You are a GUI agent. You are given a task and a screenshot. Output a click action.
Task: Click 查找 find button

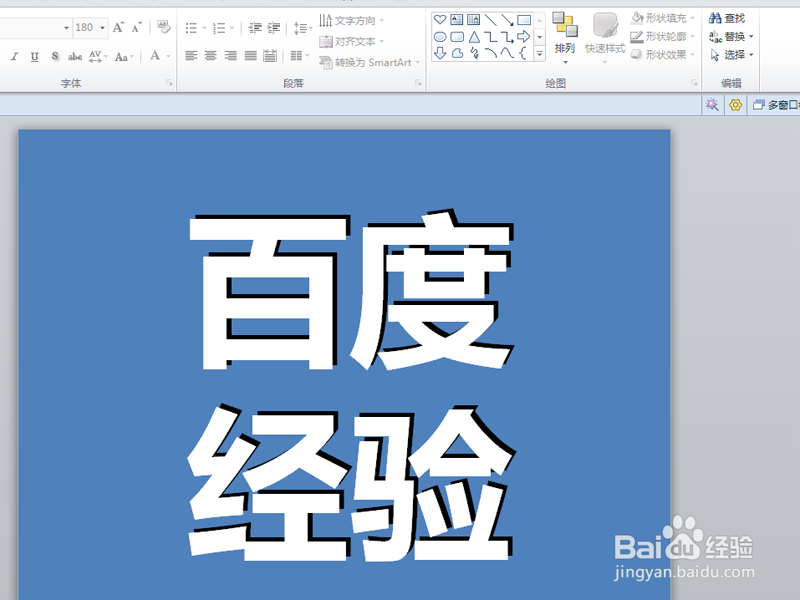point(727,18)
